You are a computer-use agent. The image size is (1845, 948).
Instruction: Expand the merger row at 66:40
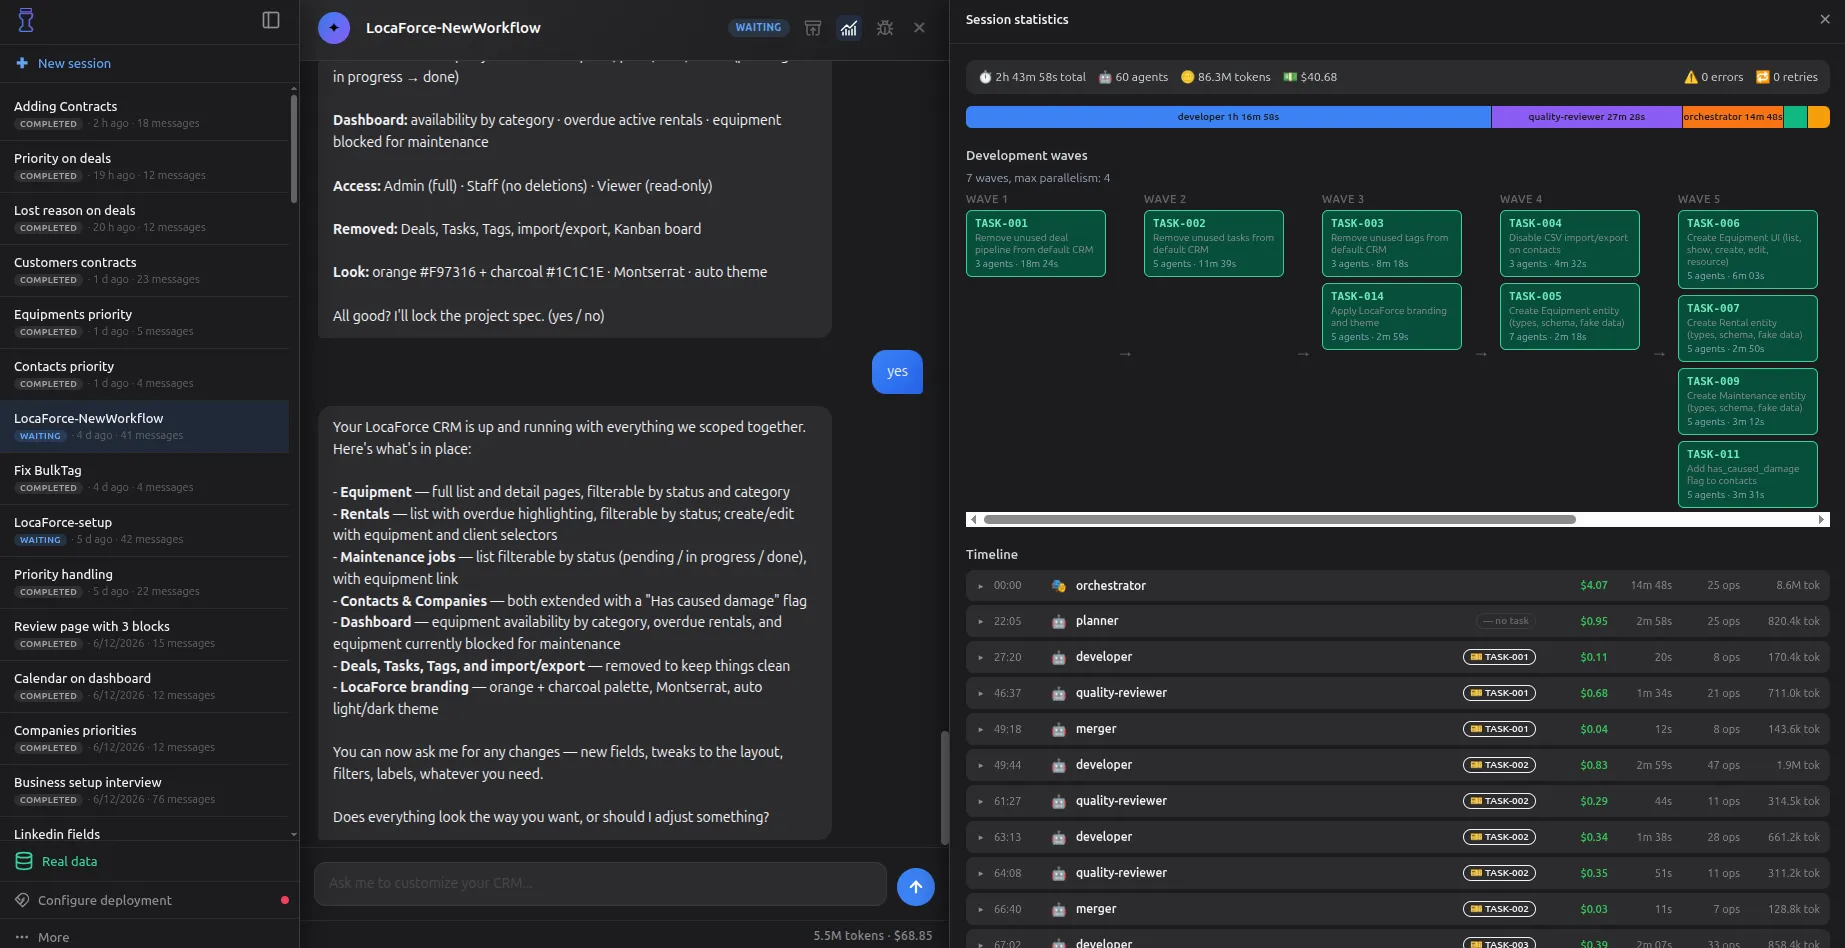pos(981,910)
